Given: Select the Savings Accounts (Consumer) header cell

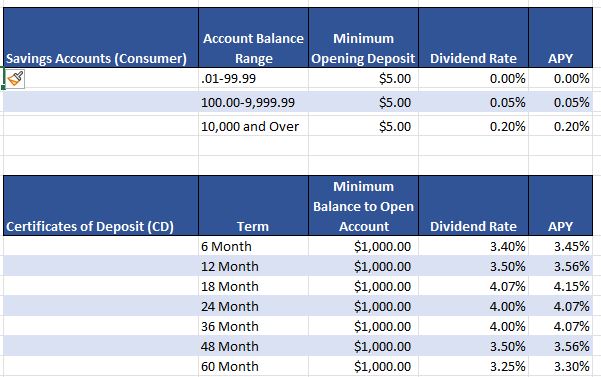Looking at the screenshot, I should [x=101, y=38].
